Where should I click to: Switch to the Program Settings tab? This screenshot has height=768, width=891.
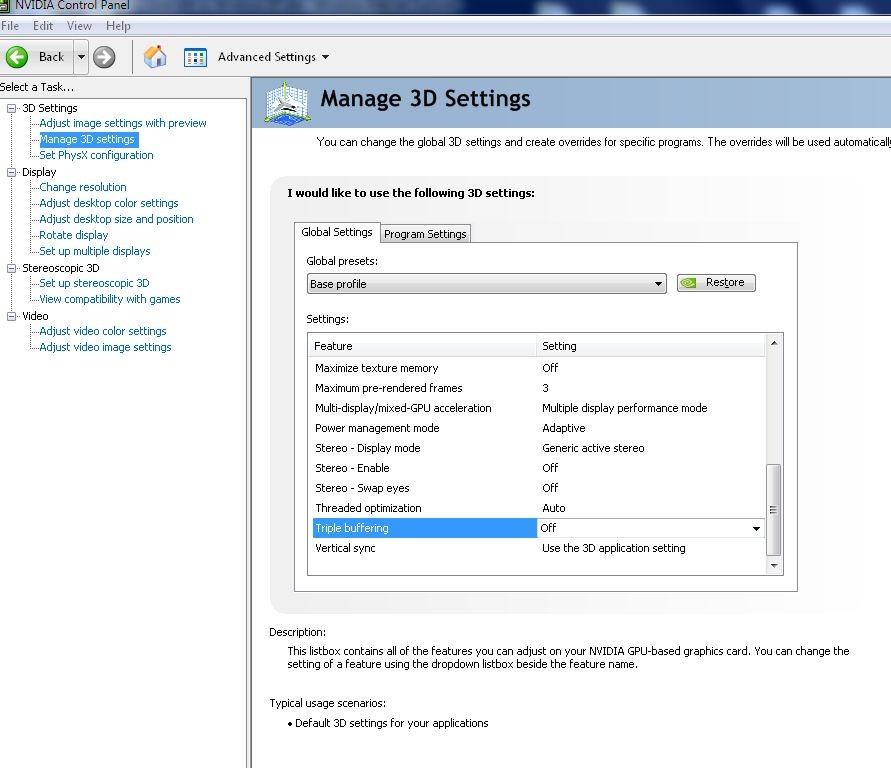[x=425, y=234]
